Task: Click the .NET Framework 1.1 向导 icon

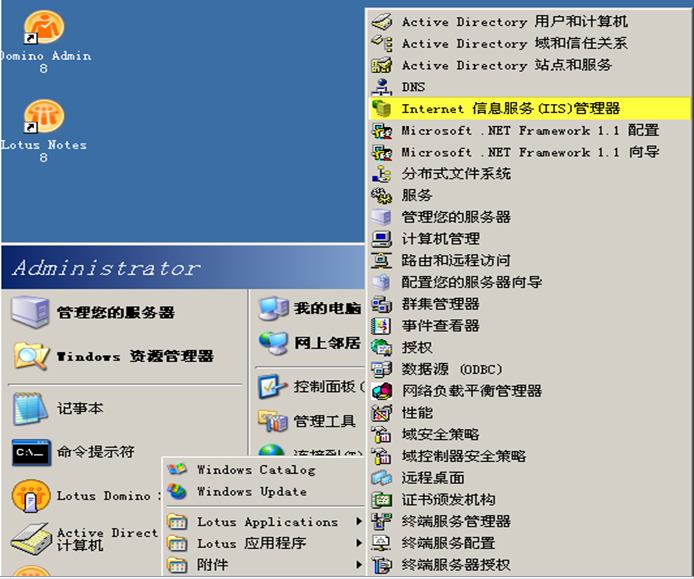Action: point(382,152)
